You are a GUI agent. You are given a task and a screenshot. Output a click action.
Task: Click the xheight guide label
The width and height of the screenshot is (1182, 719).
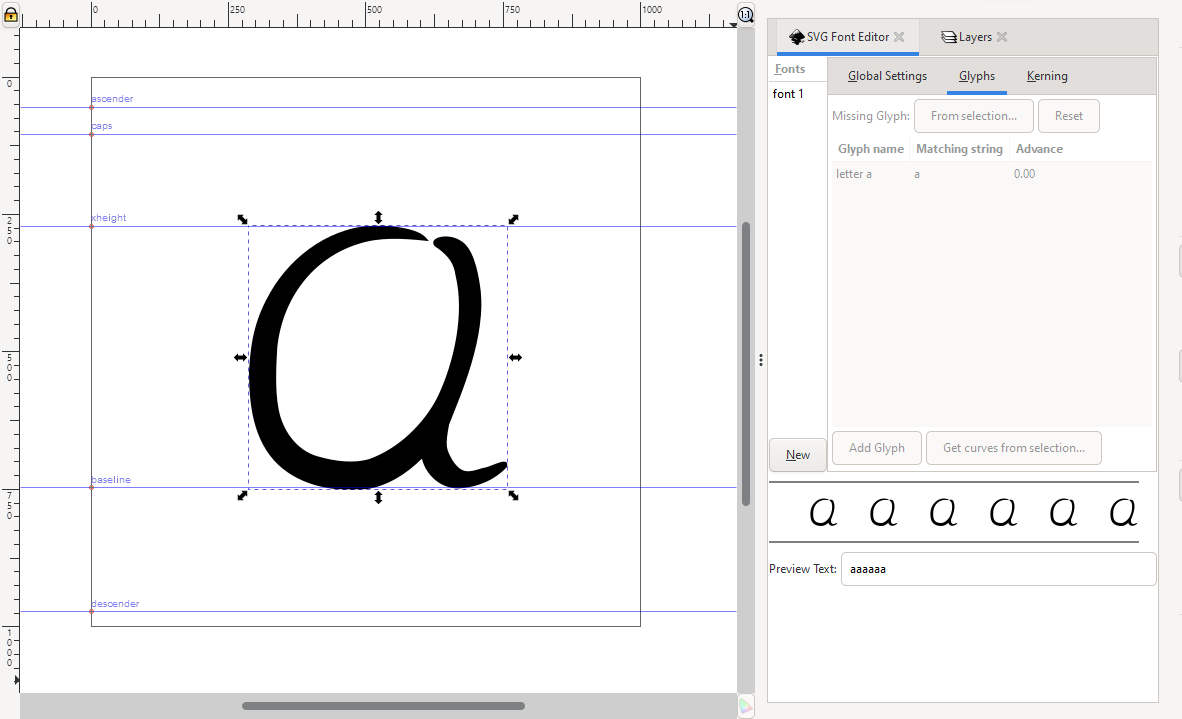click(109, 218)
